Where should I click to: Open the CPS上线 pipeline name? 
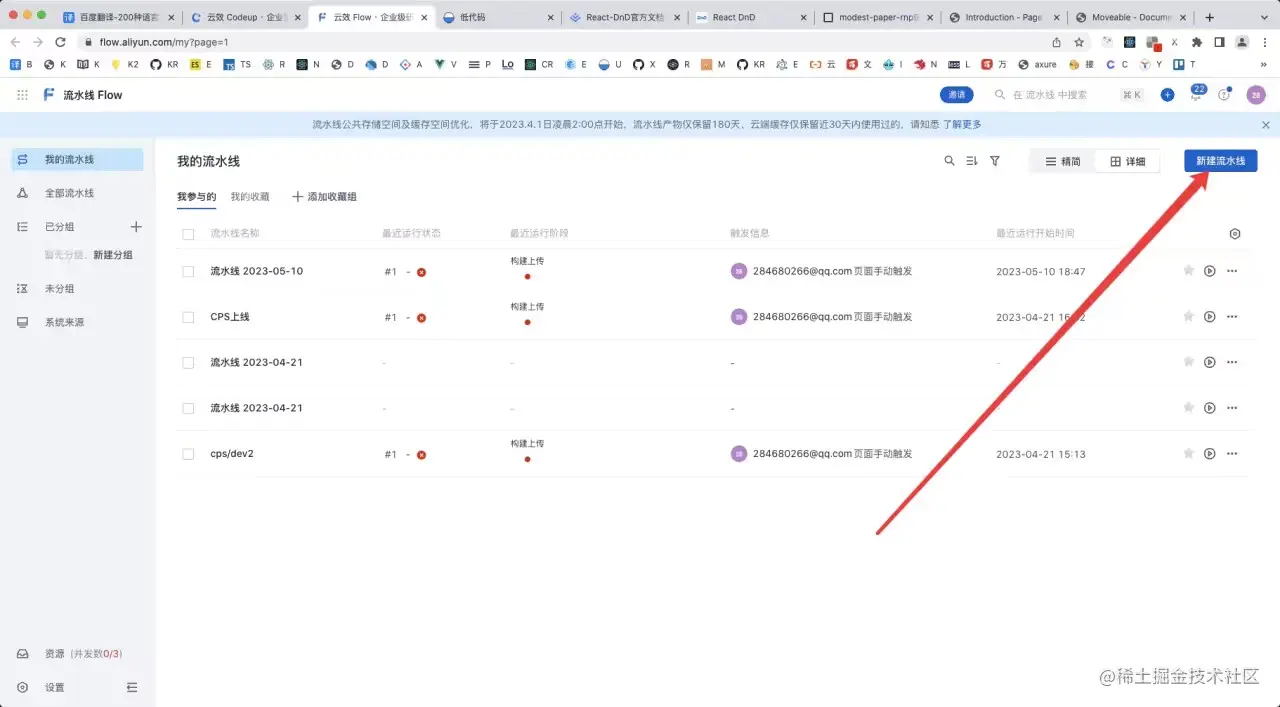(230, 317)
